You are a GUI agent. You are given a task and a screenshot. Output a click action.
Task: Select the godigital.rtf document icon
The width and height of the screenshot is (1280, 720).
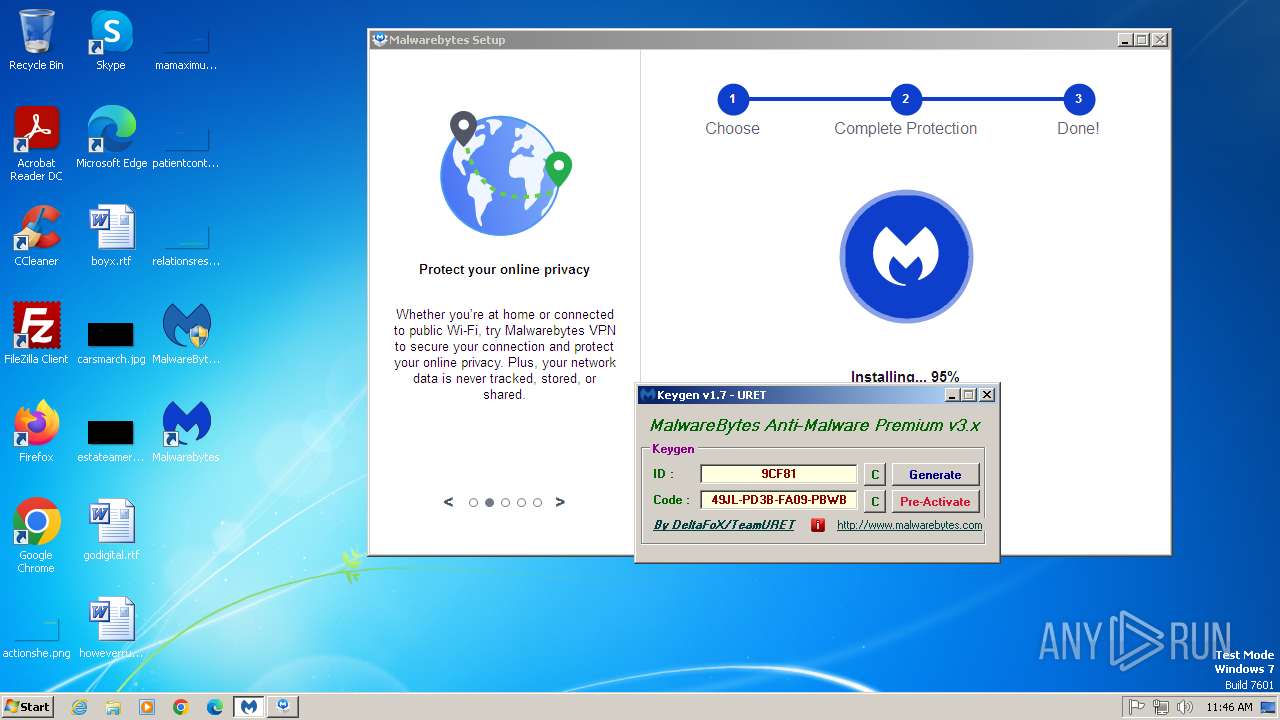point(111,530)
